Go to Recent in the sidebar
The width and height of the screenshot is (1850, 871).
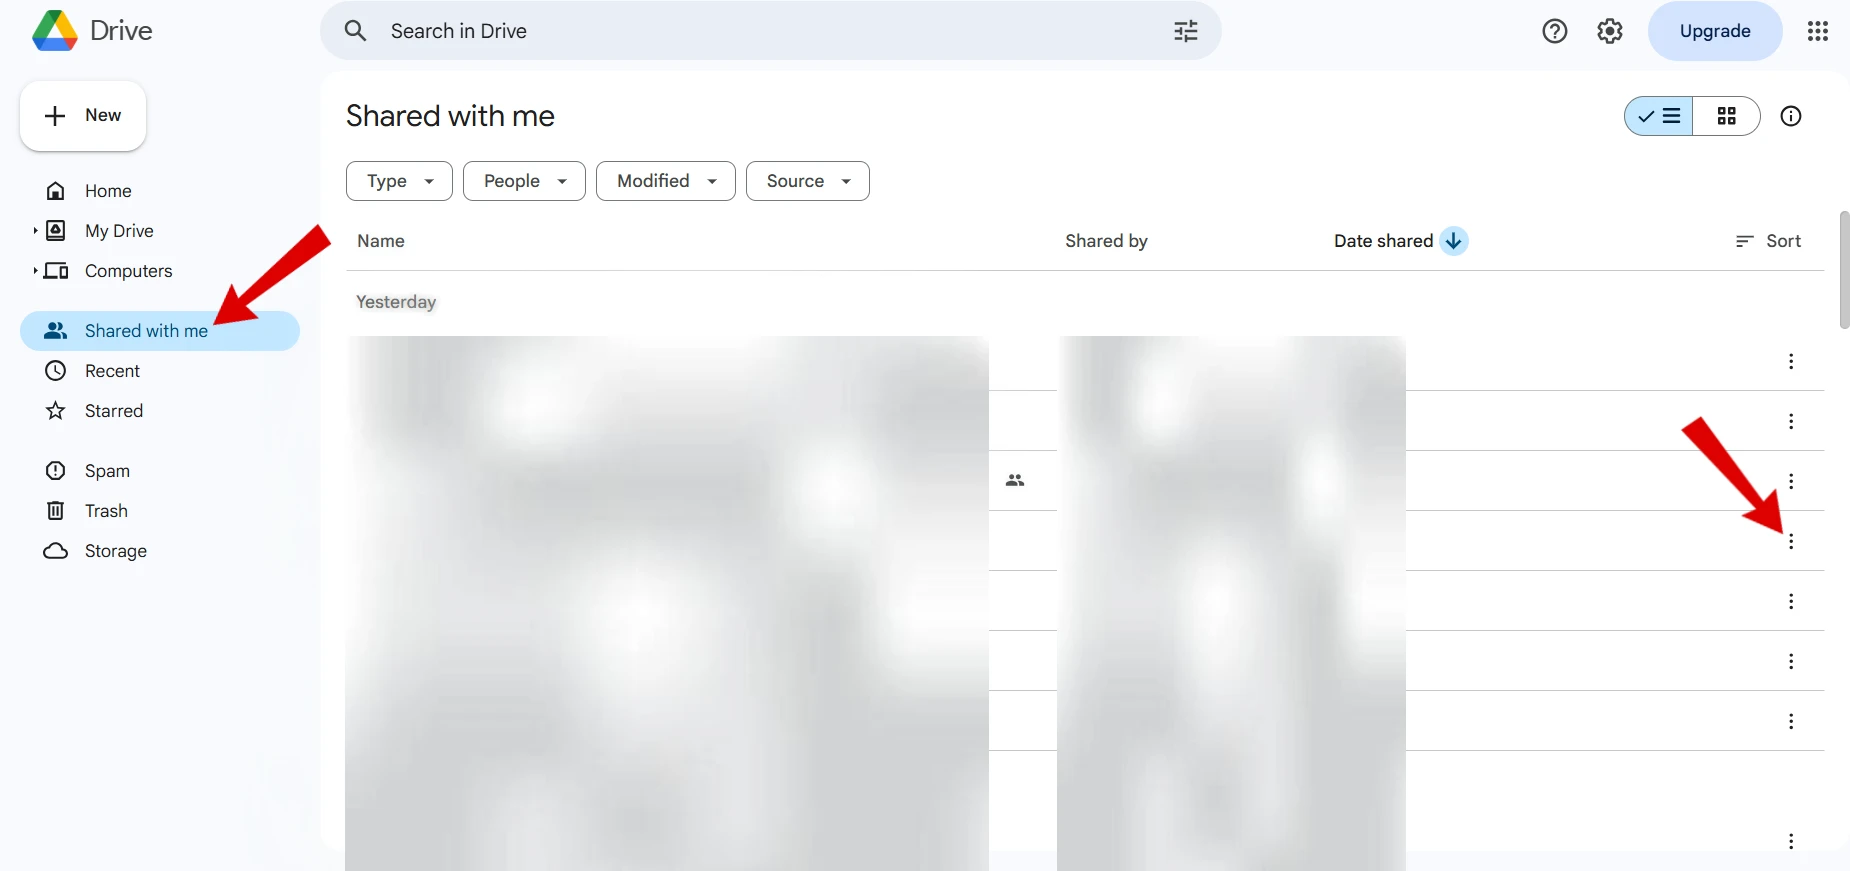[x=112, y=371]
